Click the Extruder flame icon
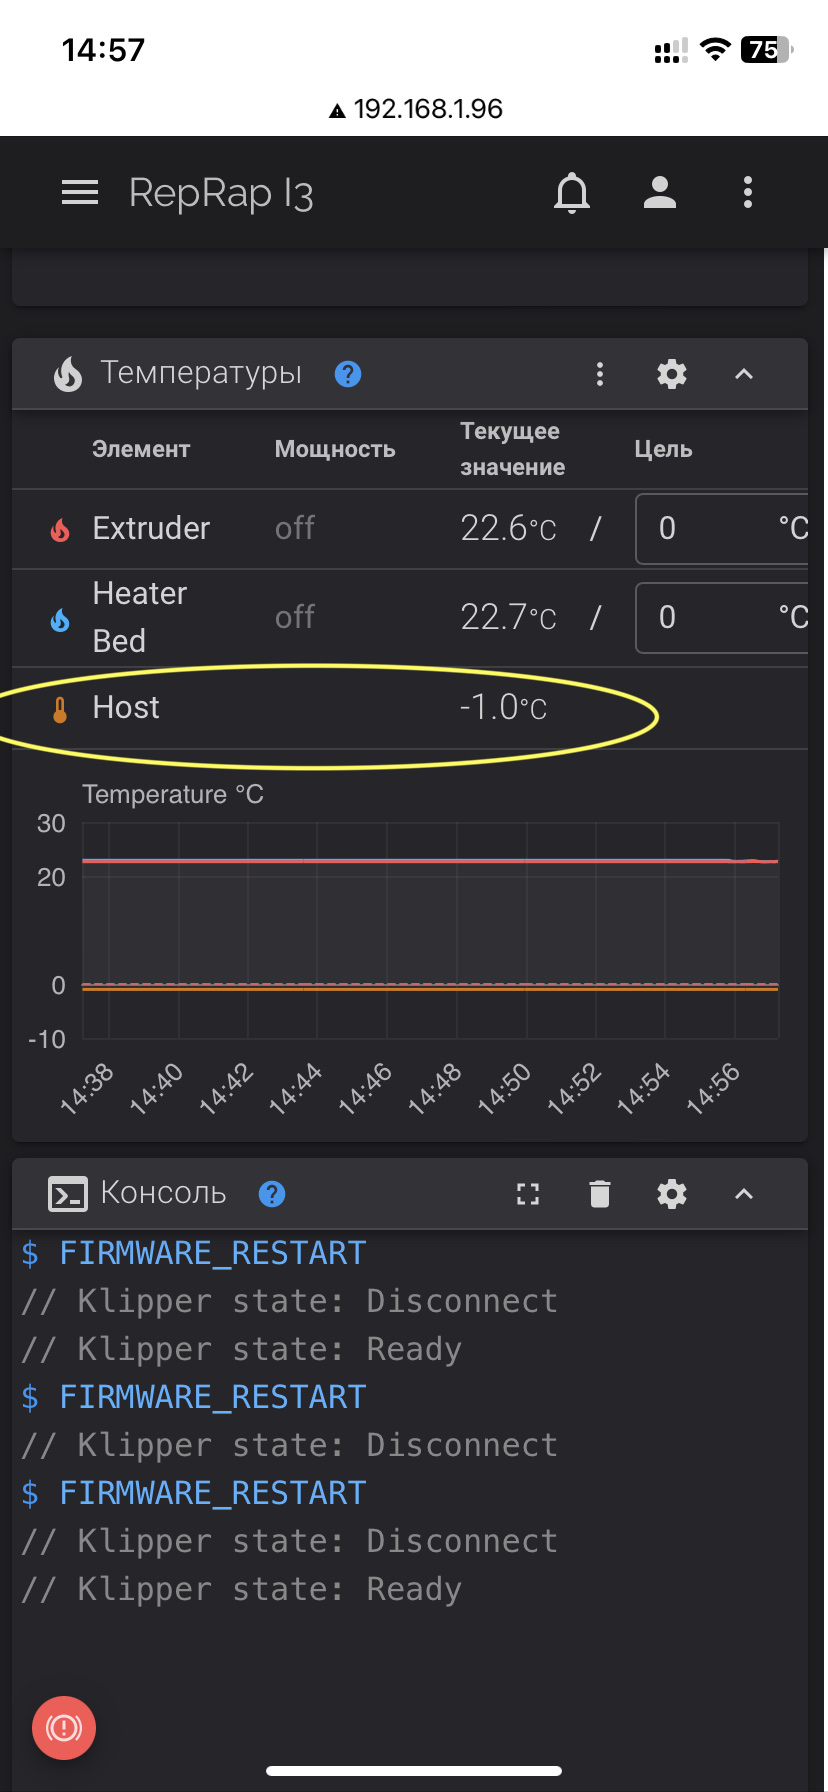This screenshot has width=828, height=1792. coord(60,529)
